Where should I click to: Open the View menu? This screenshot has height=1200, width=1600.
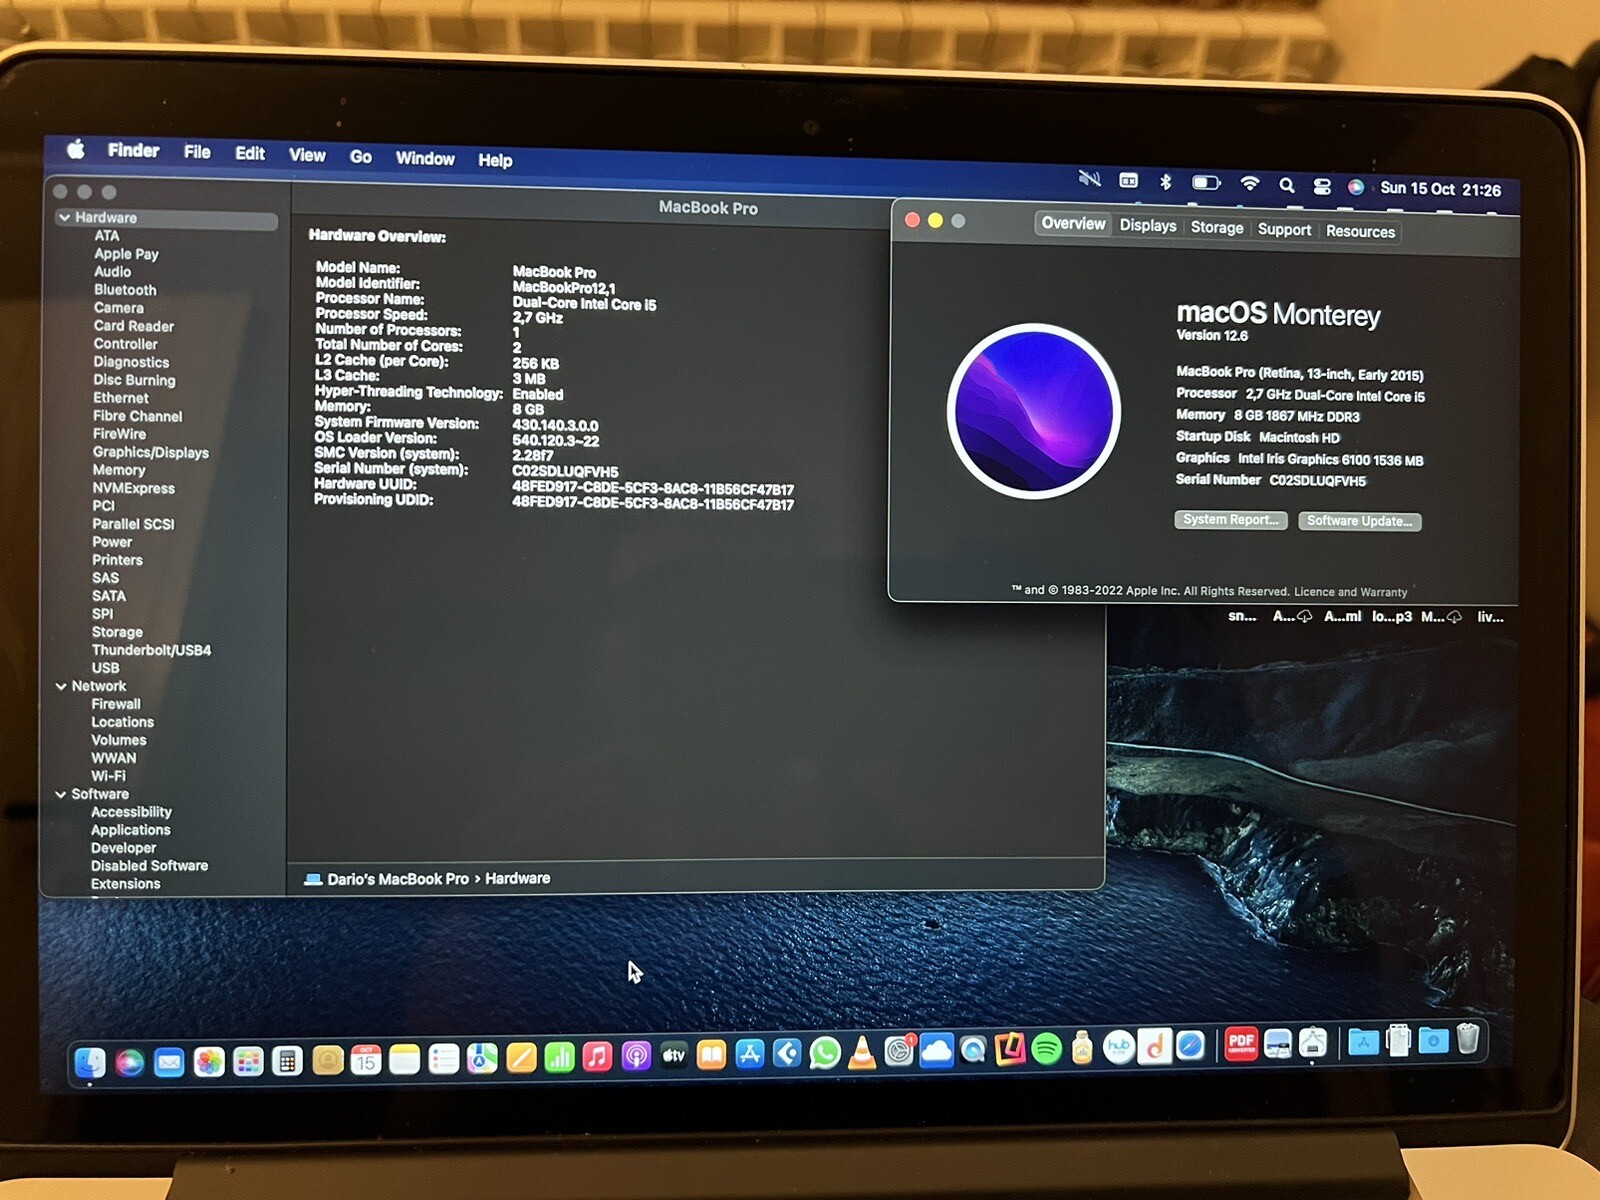tap(307, 155)
